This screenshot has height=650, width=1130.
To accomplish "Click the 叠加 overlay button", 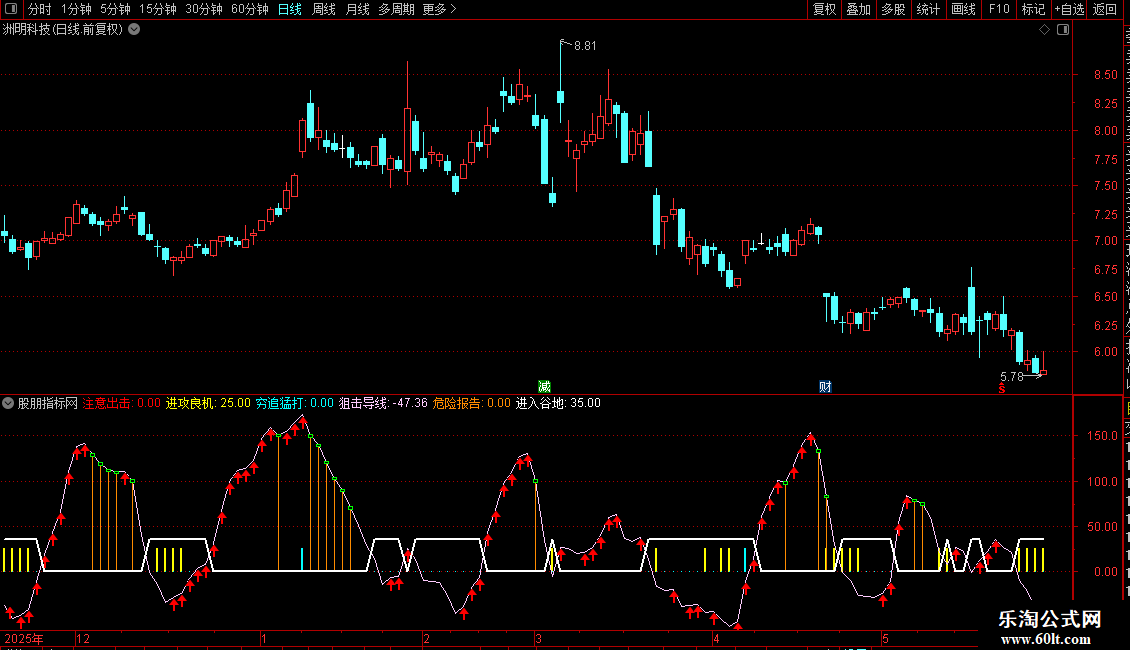I will [859, 9].
